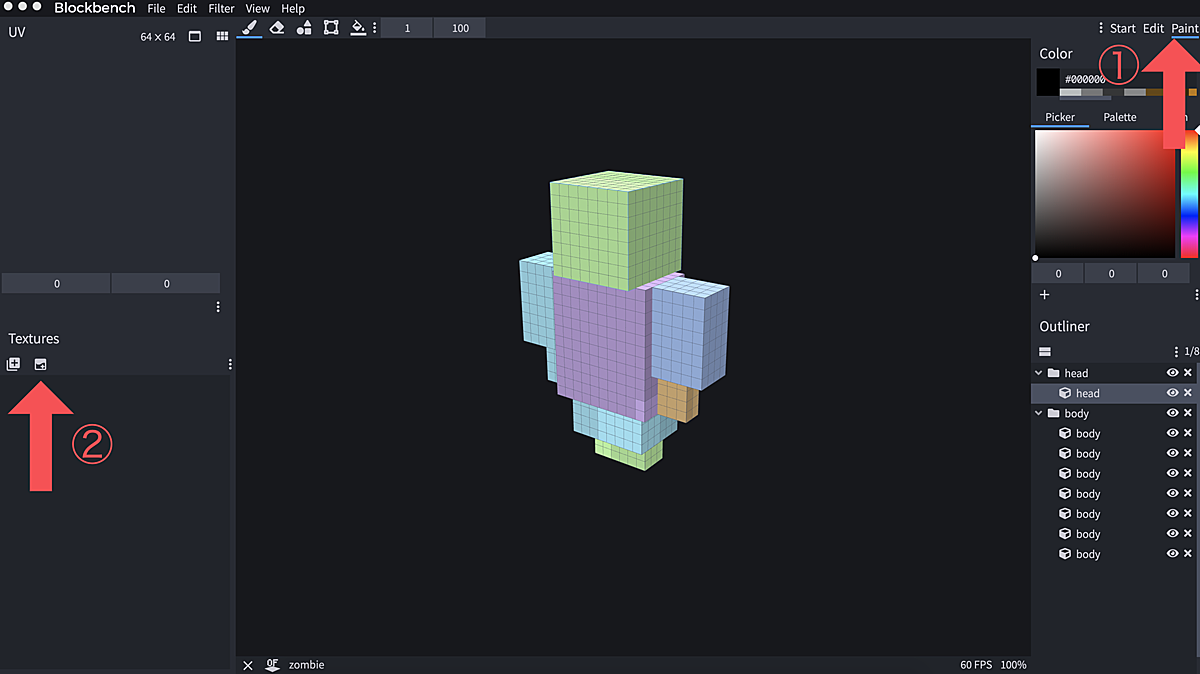Collapse the head group chevron
1200x674 pixels.
pyautogui.click(x=1037, y=373)
